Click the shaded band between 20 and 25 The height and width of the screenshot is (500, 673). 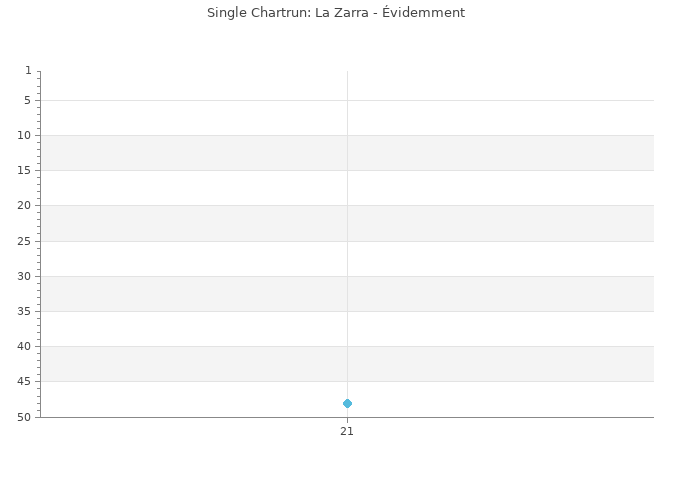tap(347, 223)
